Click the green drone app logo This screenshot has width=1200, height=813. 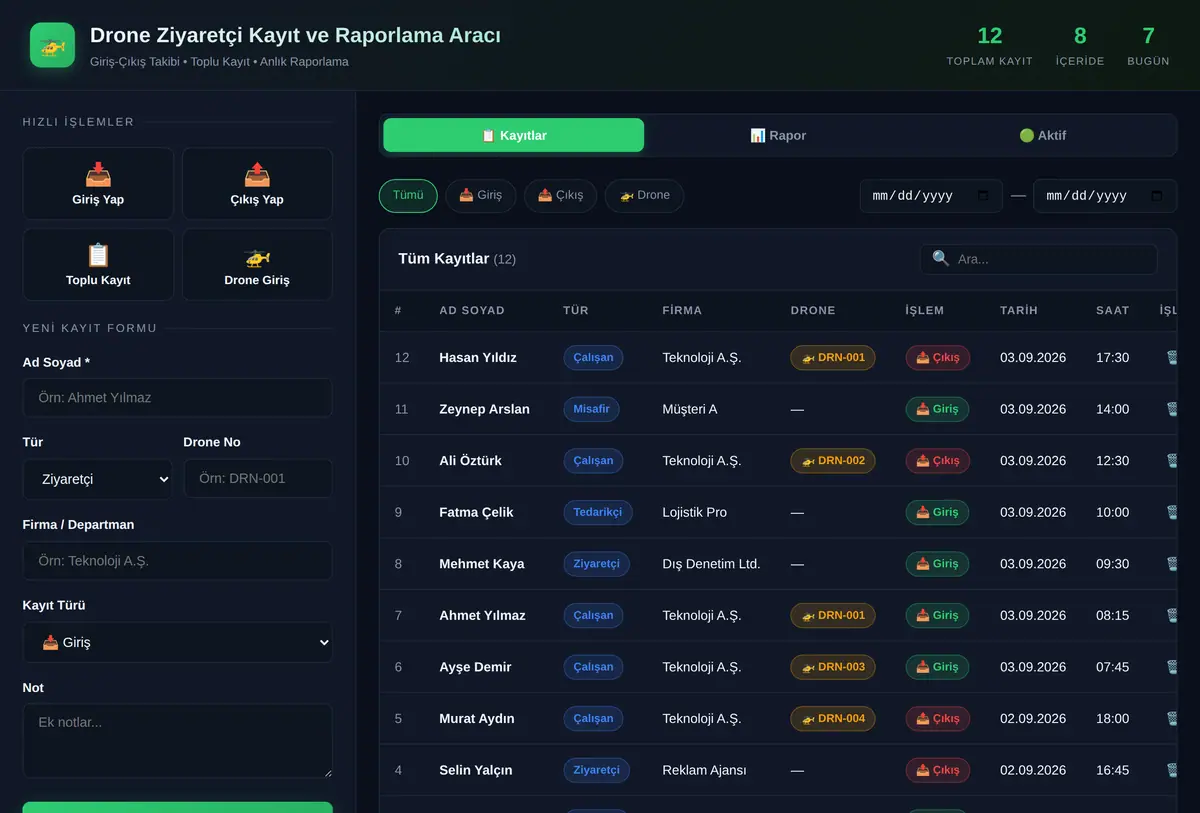point(52,45)
